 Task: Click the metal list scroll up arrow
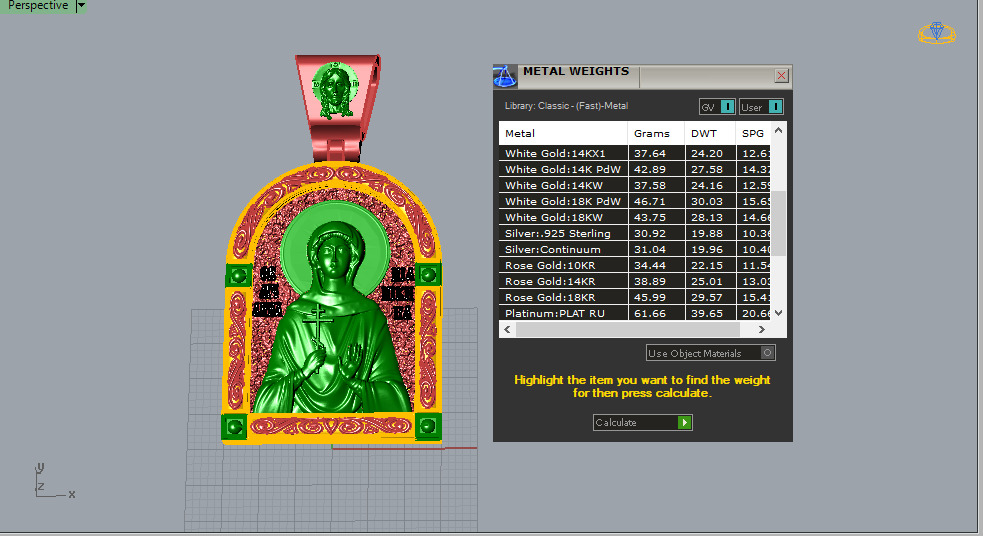[x=779, y=130]
